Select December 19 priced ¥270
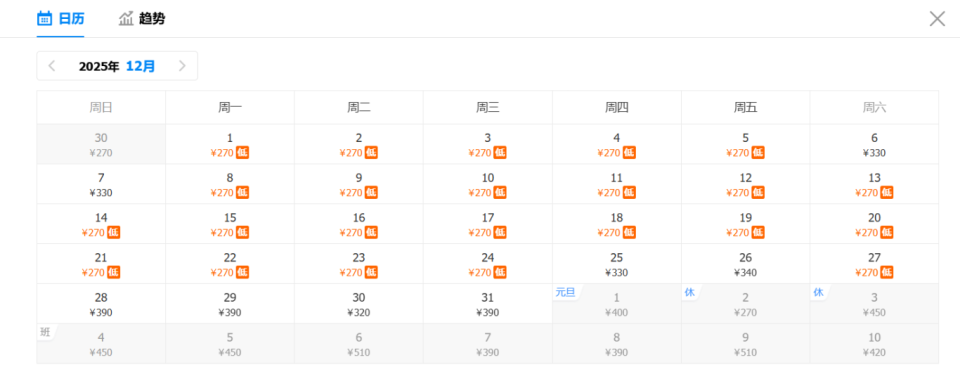The width and height of the screenshot is (960, 386). (x=746, y=224)
